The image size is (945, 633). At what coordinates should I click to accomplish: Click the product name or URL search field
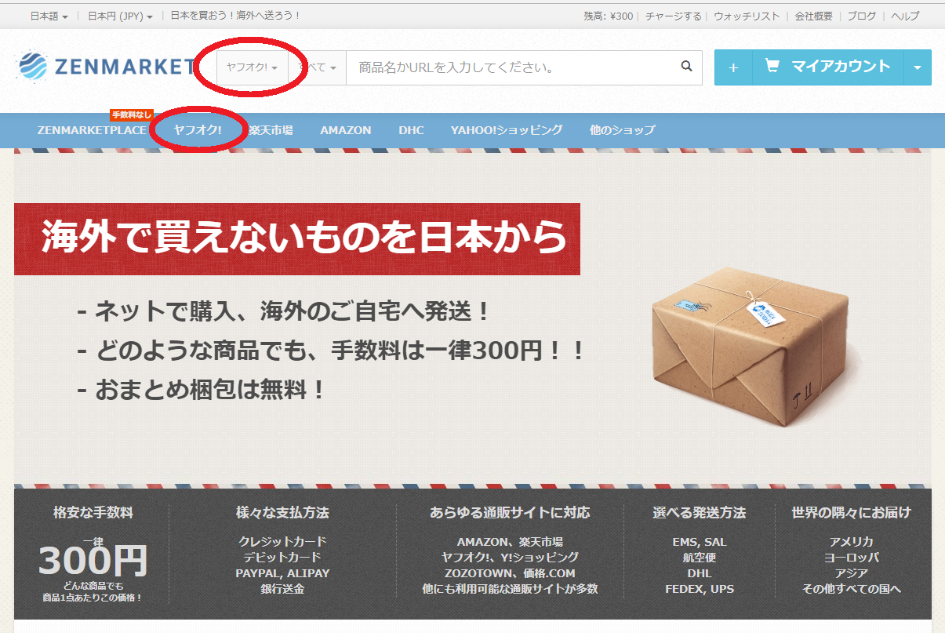[512, 67]
